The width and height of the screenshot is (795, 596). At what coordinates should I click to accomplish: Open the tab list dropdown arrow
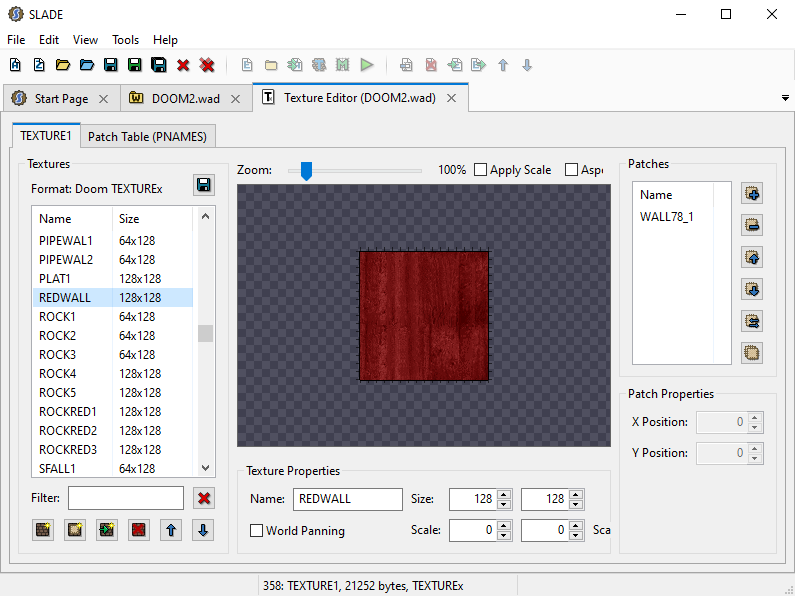click(784, 98)
